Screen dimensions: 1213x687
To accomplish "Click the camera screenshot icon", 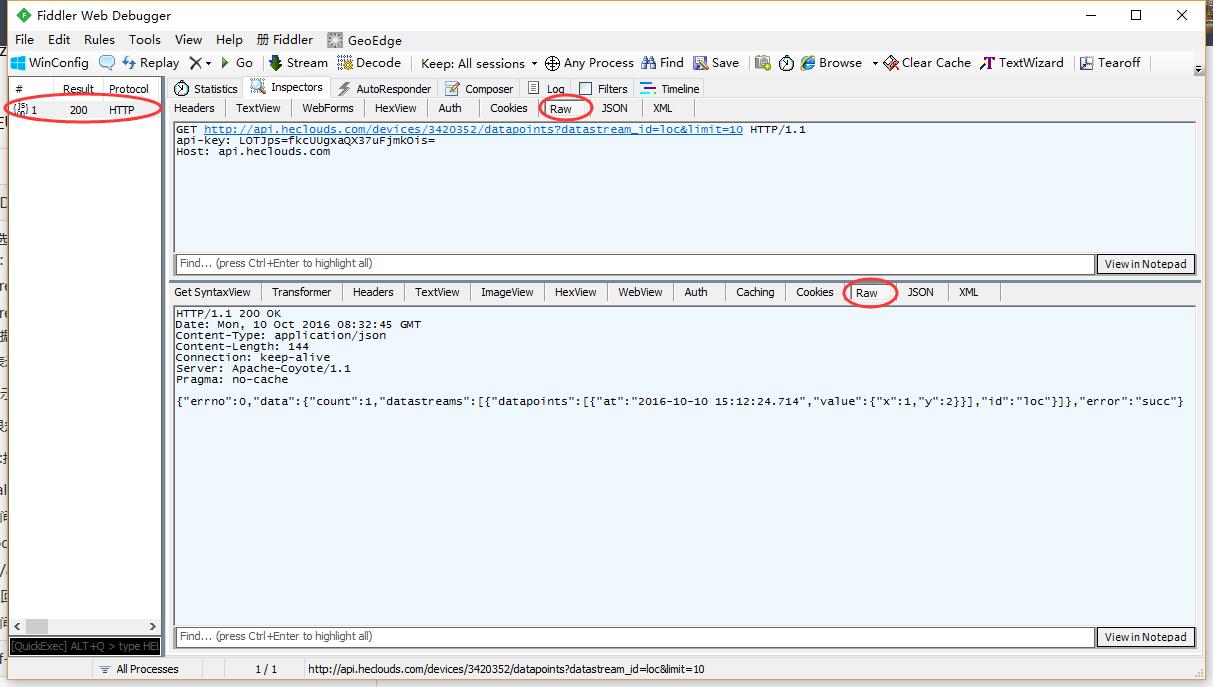I will pyautogui.click(x=763, y=62).
